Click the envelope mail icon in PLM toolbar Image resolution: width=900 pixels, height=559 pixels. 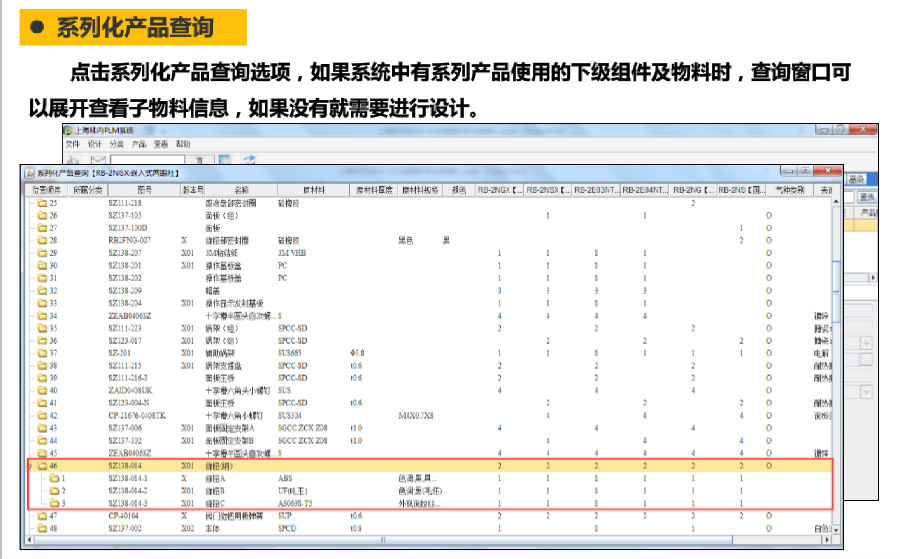tap(98, 160)
